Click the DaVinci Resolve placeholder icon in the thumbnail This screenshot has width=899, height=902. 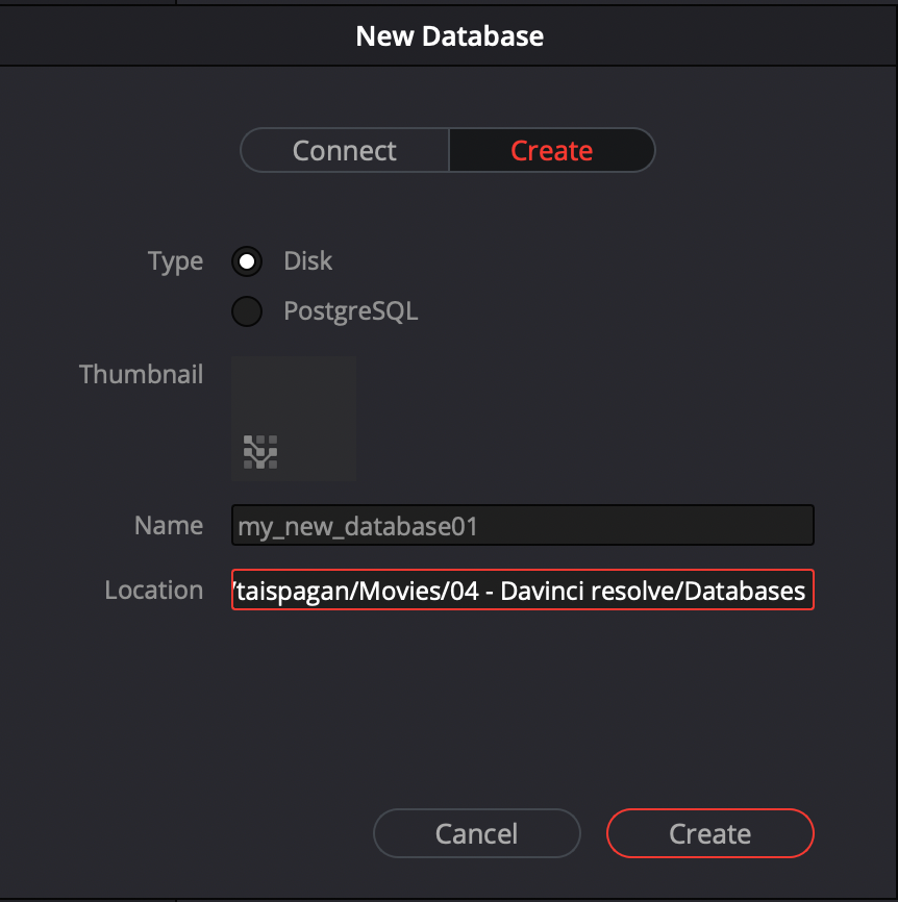point(260,452)
